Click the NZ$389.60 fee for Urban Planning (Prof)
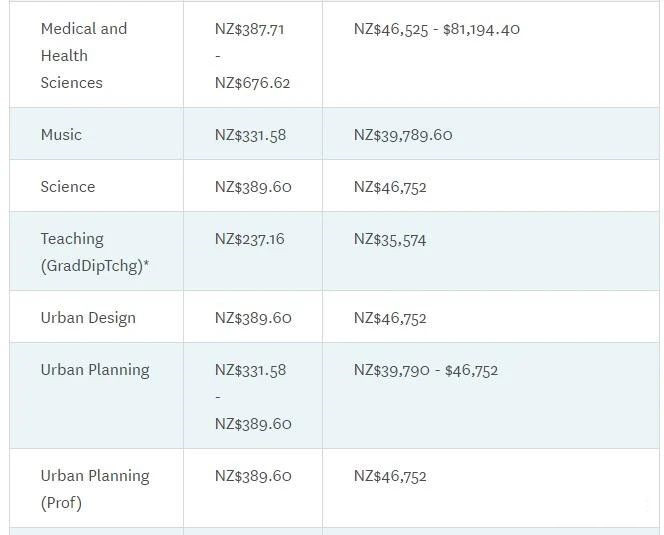Screen dimensions: 664x535 tap(253, 475)
